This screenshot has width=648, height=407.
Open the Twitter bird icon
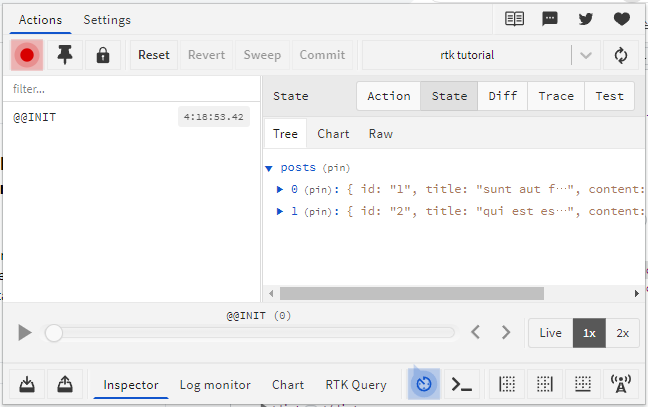tap(586, 19)
